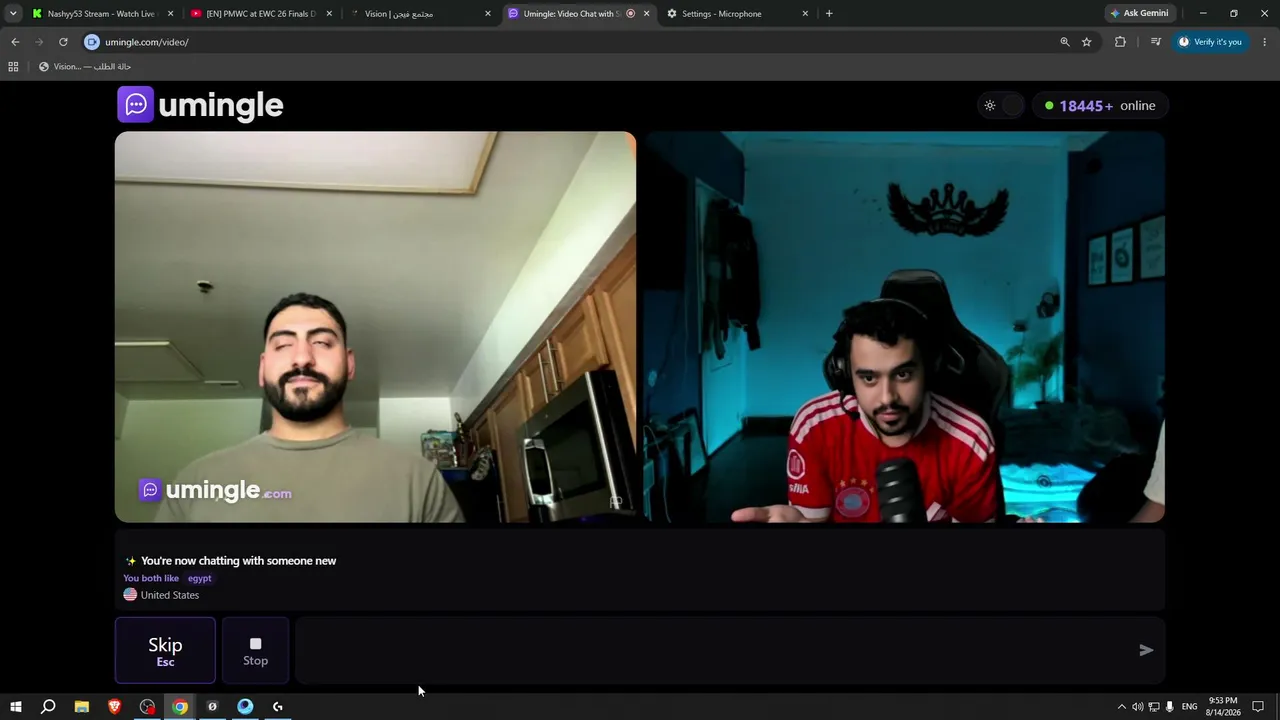
Task: Open the Chrome three-dot menu
Action: click(1265, 42)
